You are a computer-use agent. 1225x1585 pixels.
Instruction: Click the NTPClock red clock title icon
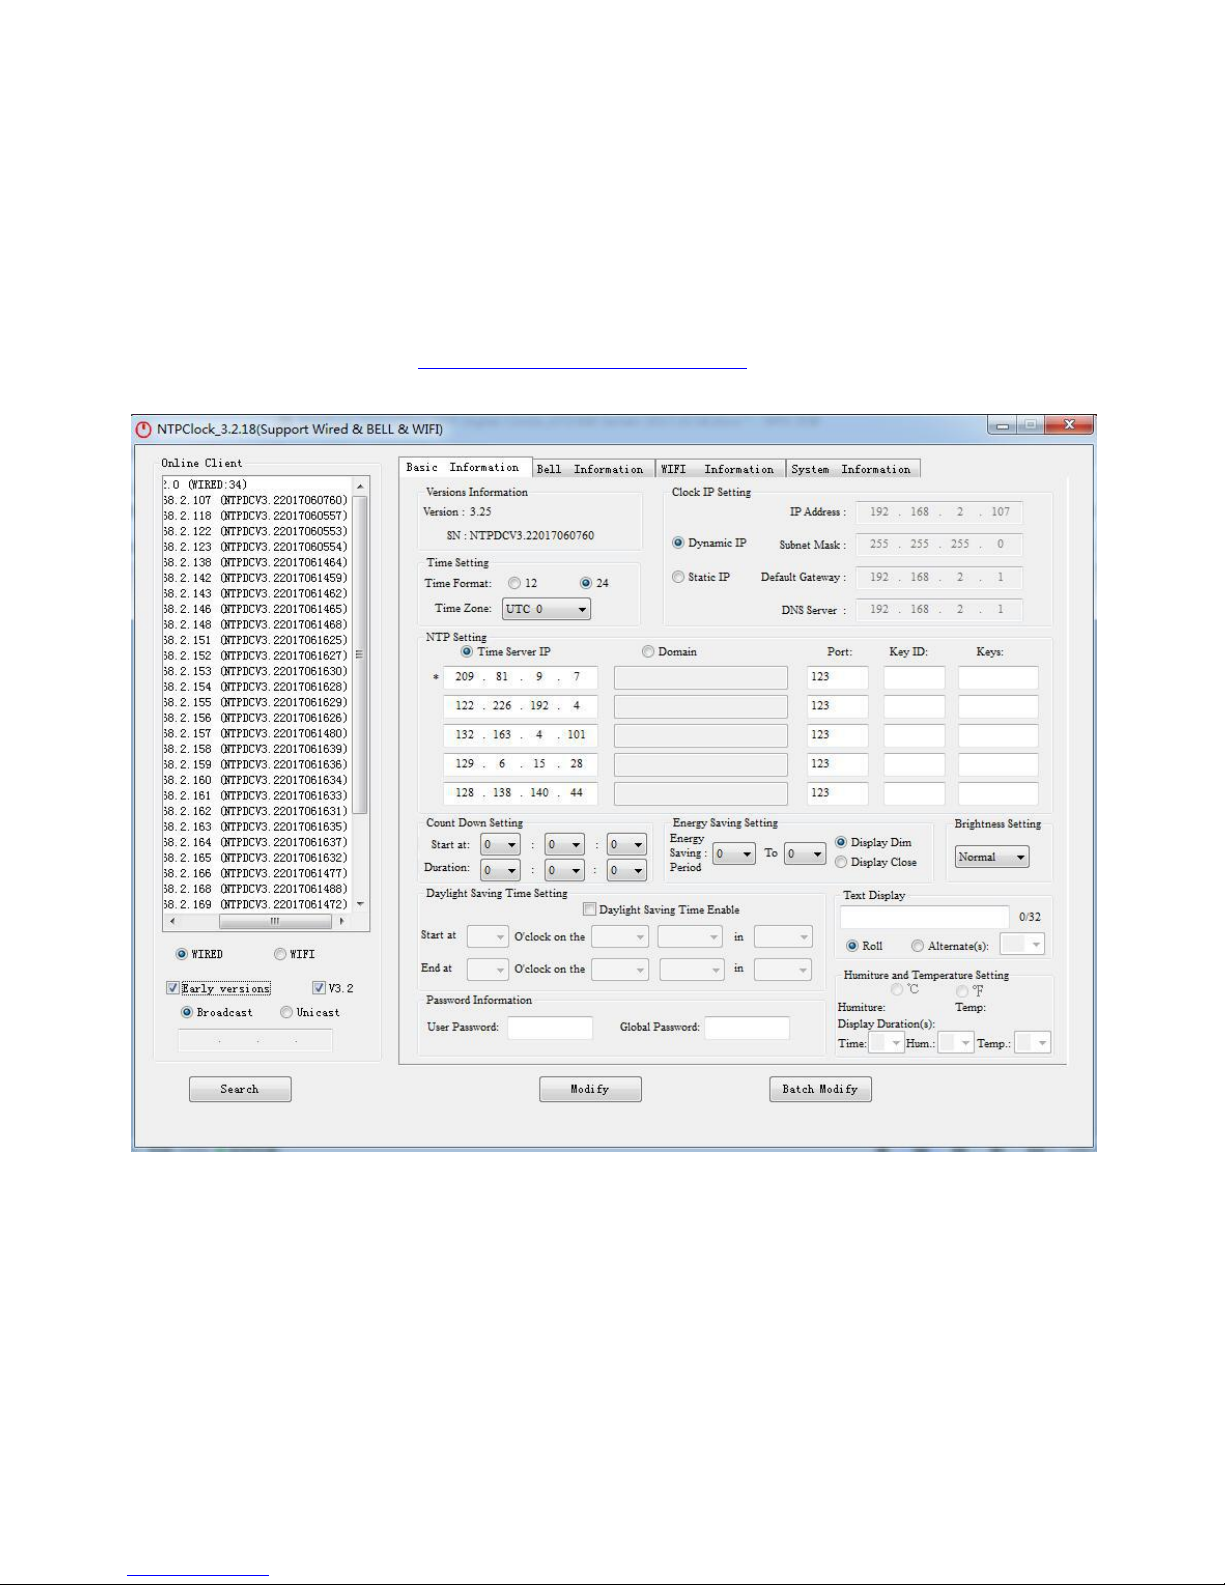pyautogui.click(x=144, y=429)
